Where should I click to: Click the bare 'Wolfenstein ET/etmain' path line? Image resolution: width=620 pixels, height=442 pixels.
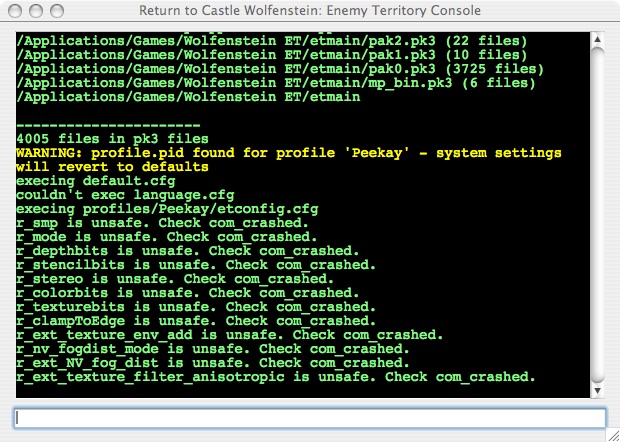(188, 97)
